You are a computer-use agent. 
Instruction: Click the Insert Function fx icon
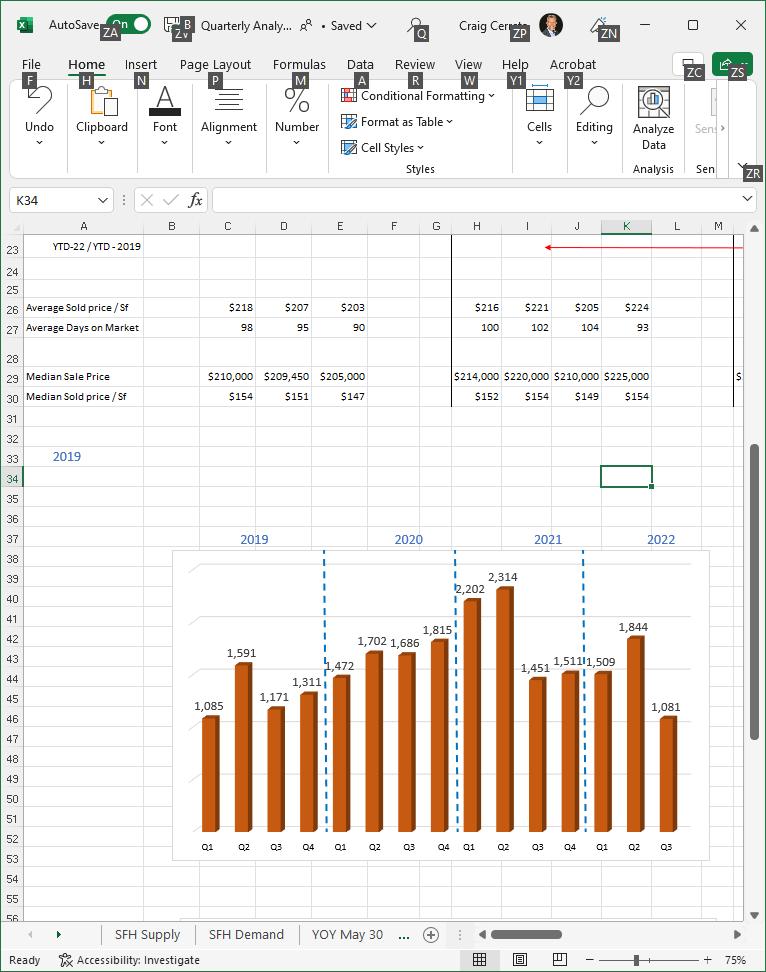195,200
